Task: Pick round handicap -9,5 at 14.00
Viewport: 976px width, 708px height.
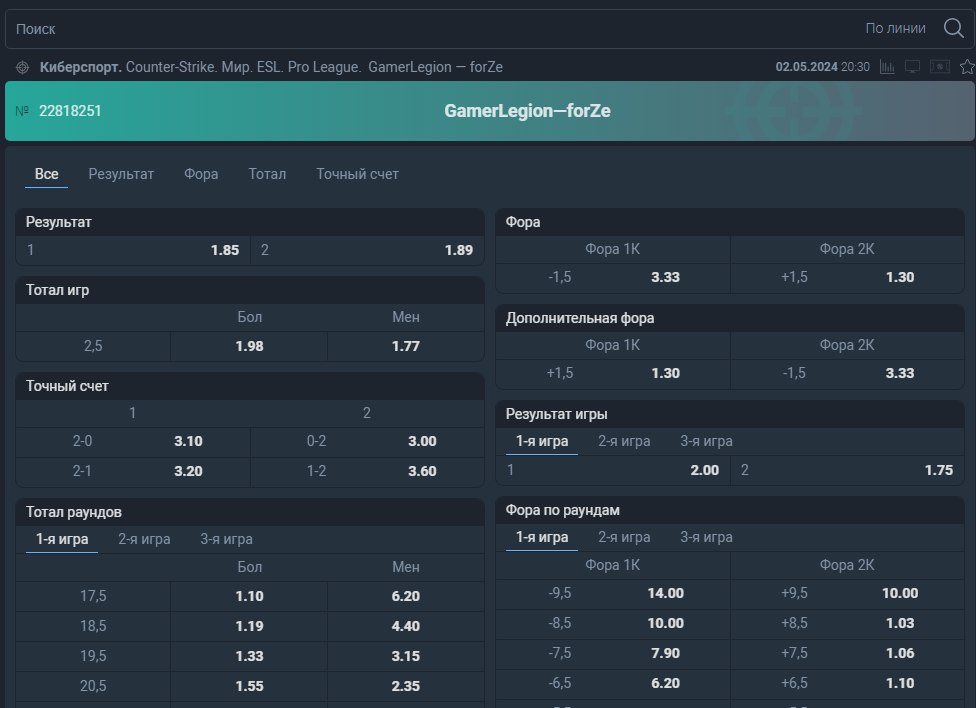Action: coord(612,593)
